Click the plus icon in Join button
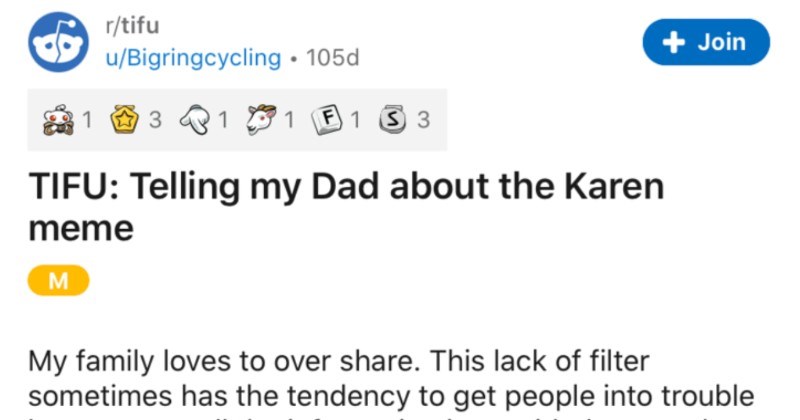 pyautogui.click(x=676, y=42)
